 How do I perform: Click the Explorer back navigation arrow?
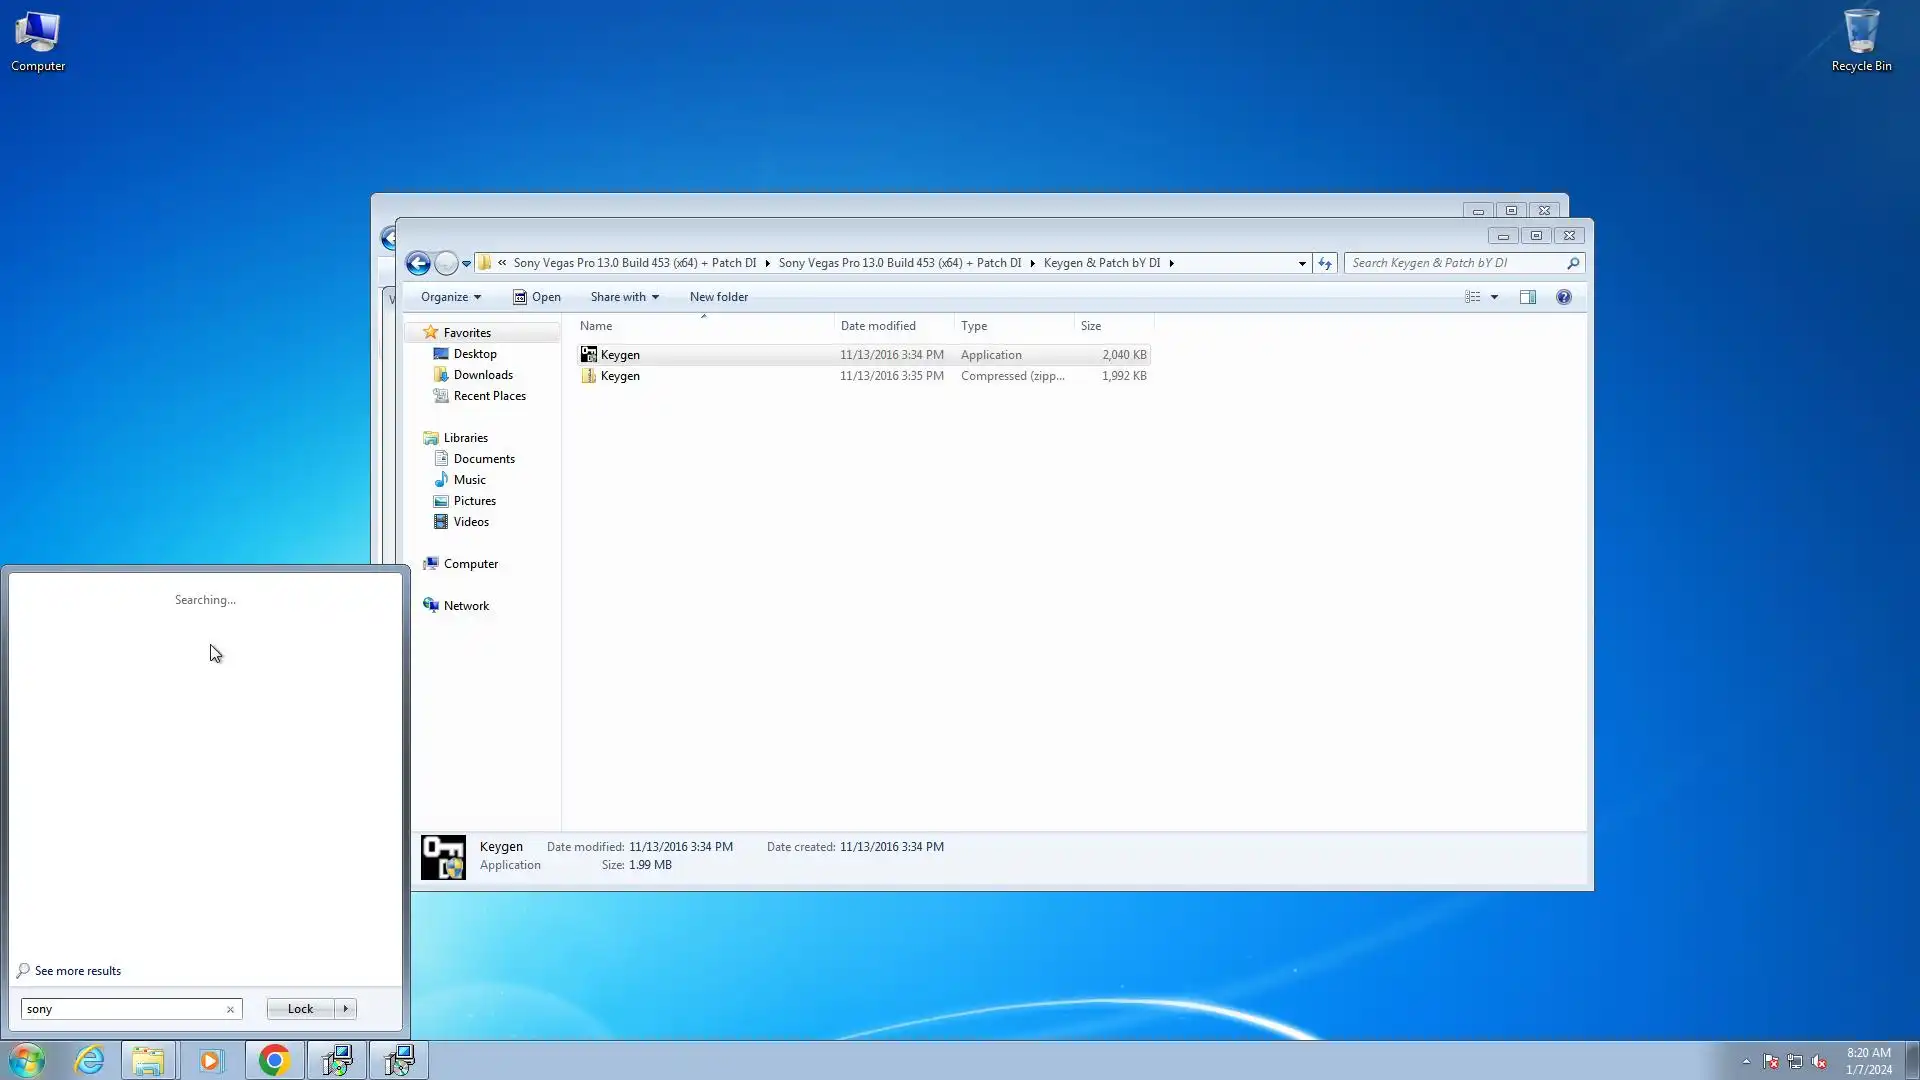pyautogui.click(x=418, y=263)
